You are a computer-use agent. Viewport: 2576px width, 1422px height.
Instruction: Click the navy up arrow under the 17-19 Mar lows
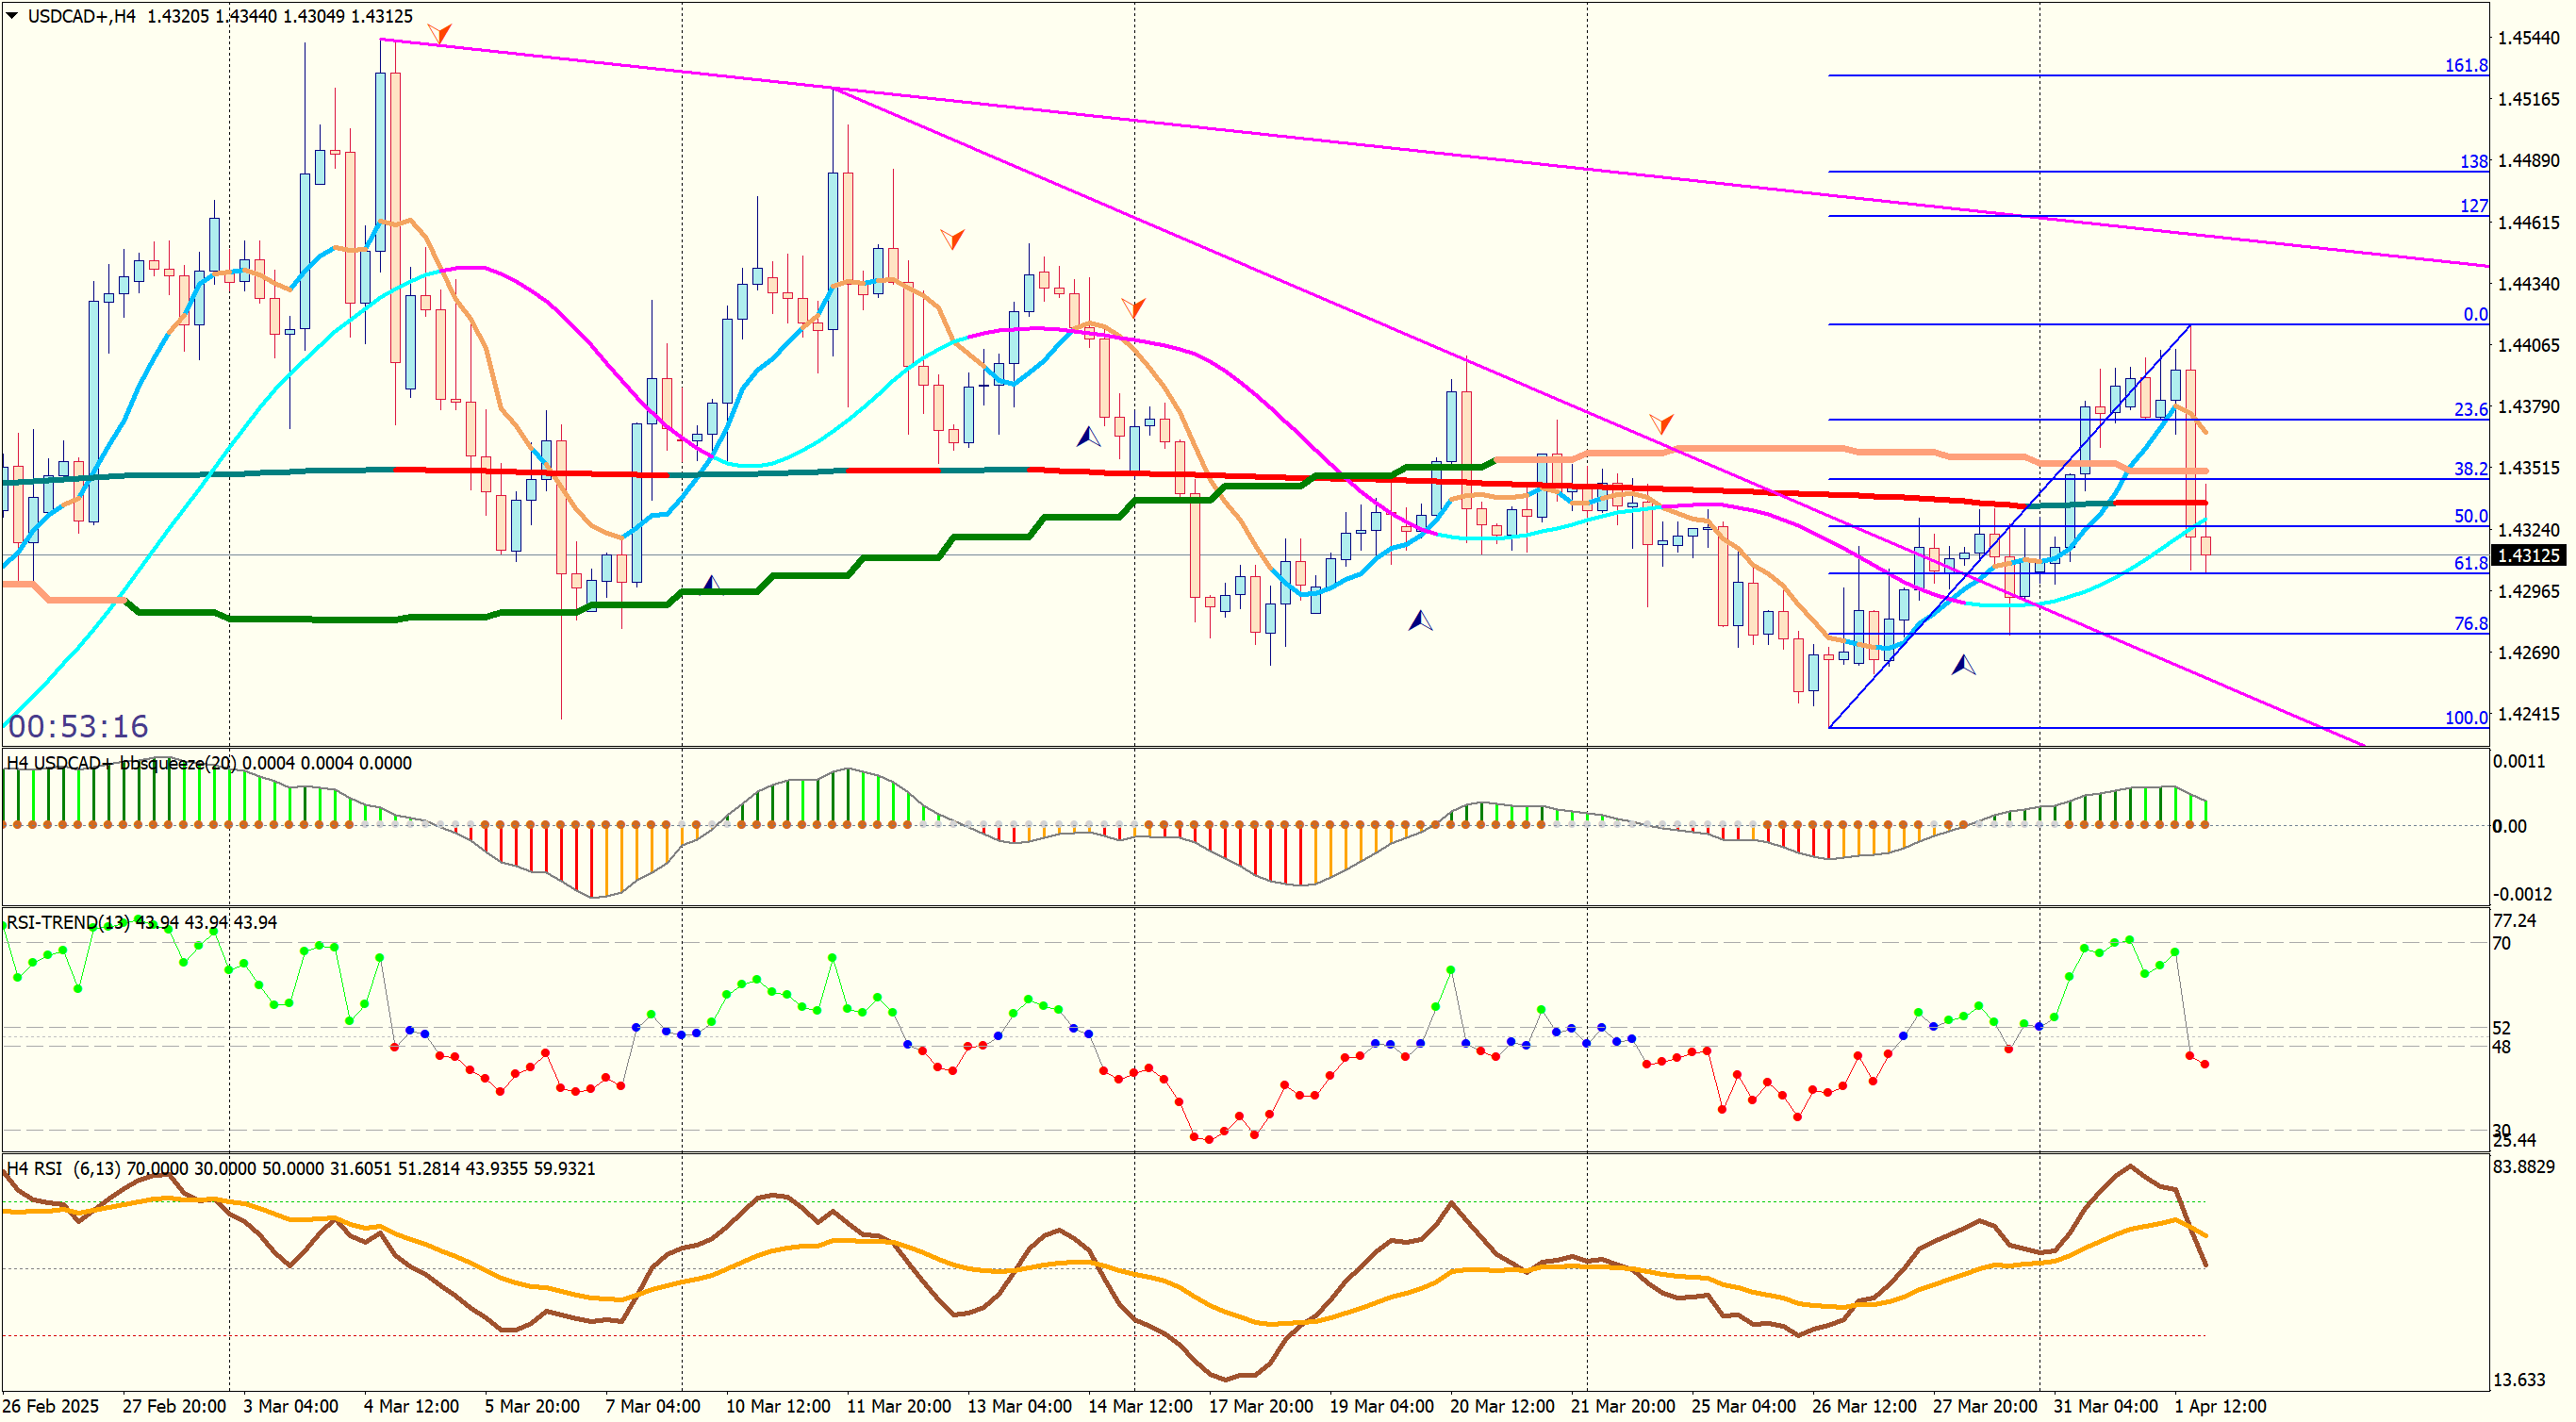pyautogui.click(x=1420, y=621)
